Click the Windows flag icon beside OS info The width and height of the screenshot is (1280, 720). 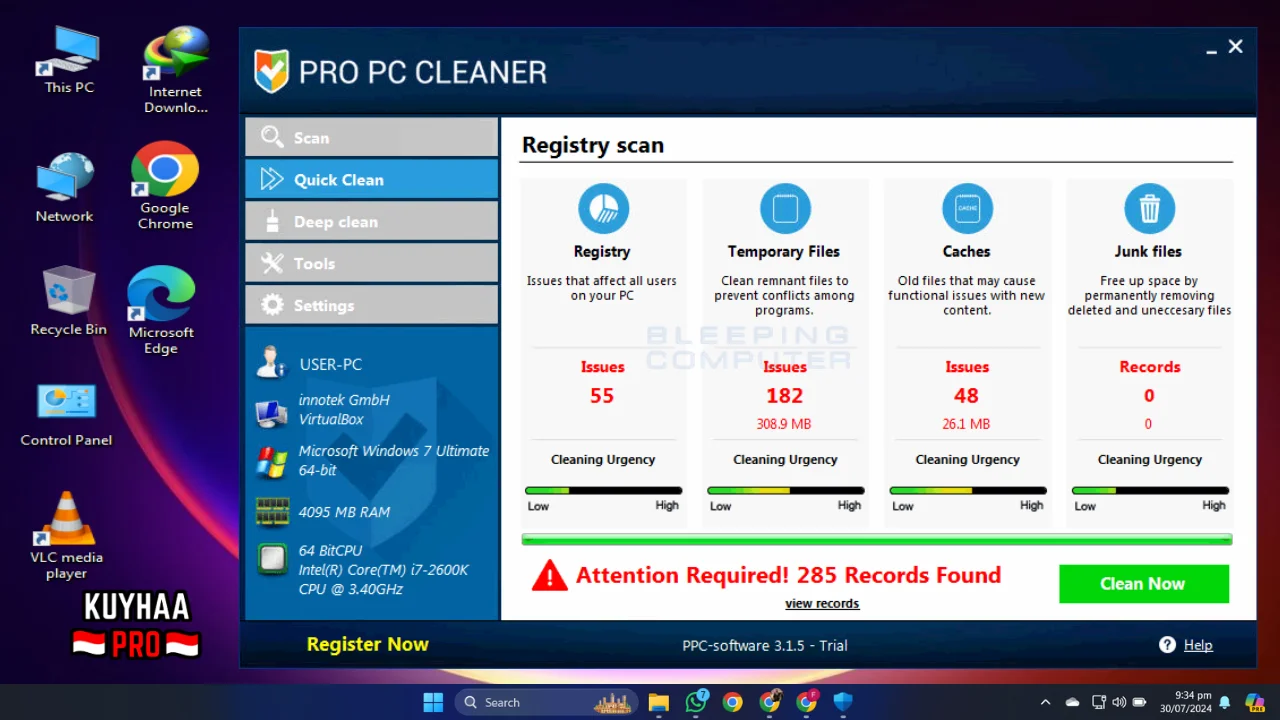click(271, 461)
